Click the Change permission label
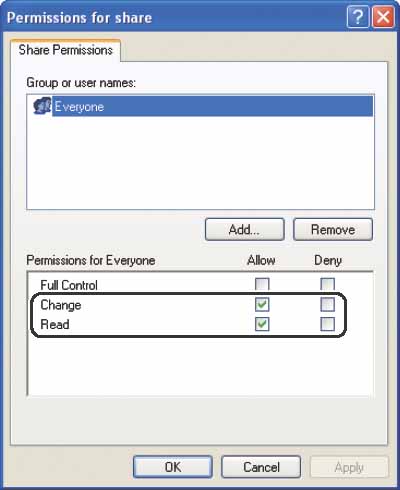The height and width of the screenshot is (490, 400). point(61,305)
